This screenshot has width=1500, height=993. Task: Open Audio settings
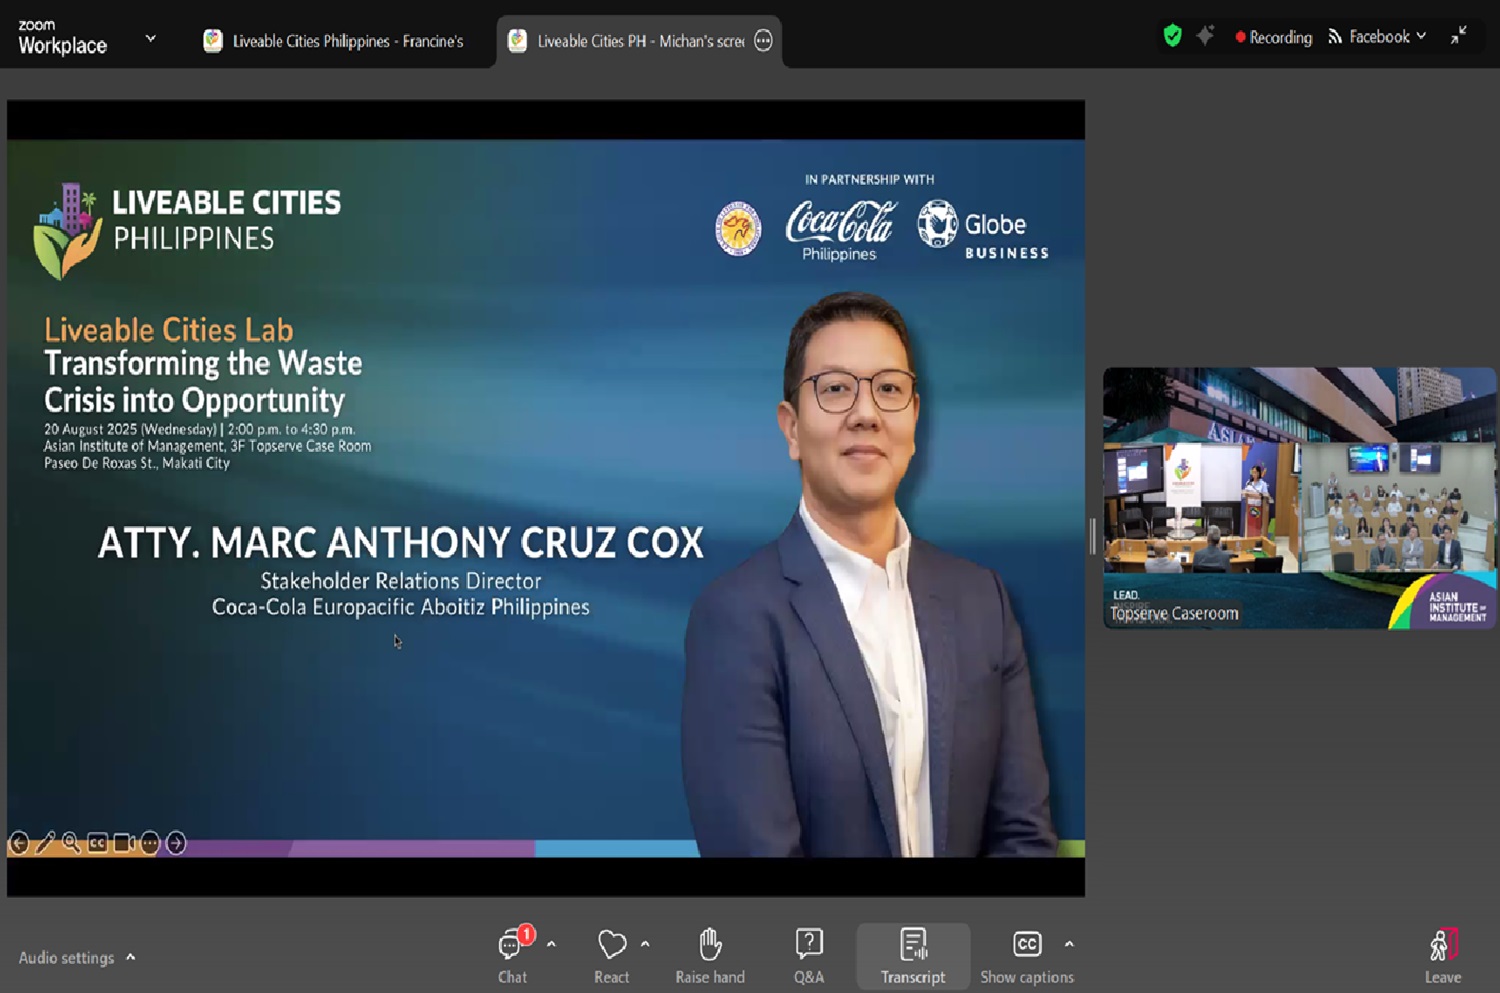66,957
